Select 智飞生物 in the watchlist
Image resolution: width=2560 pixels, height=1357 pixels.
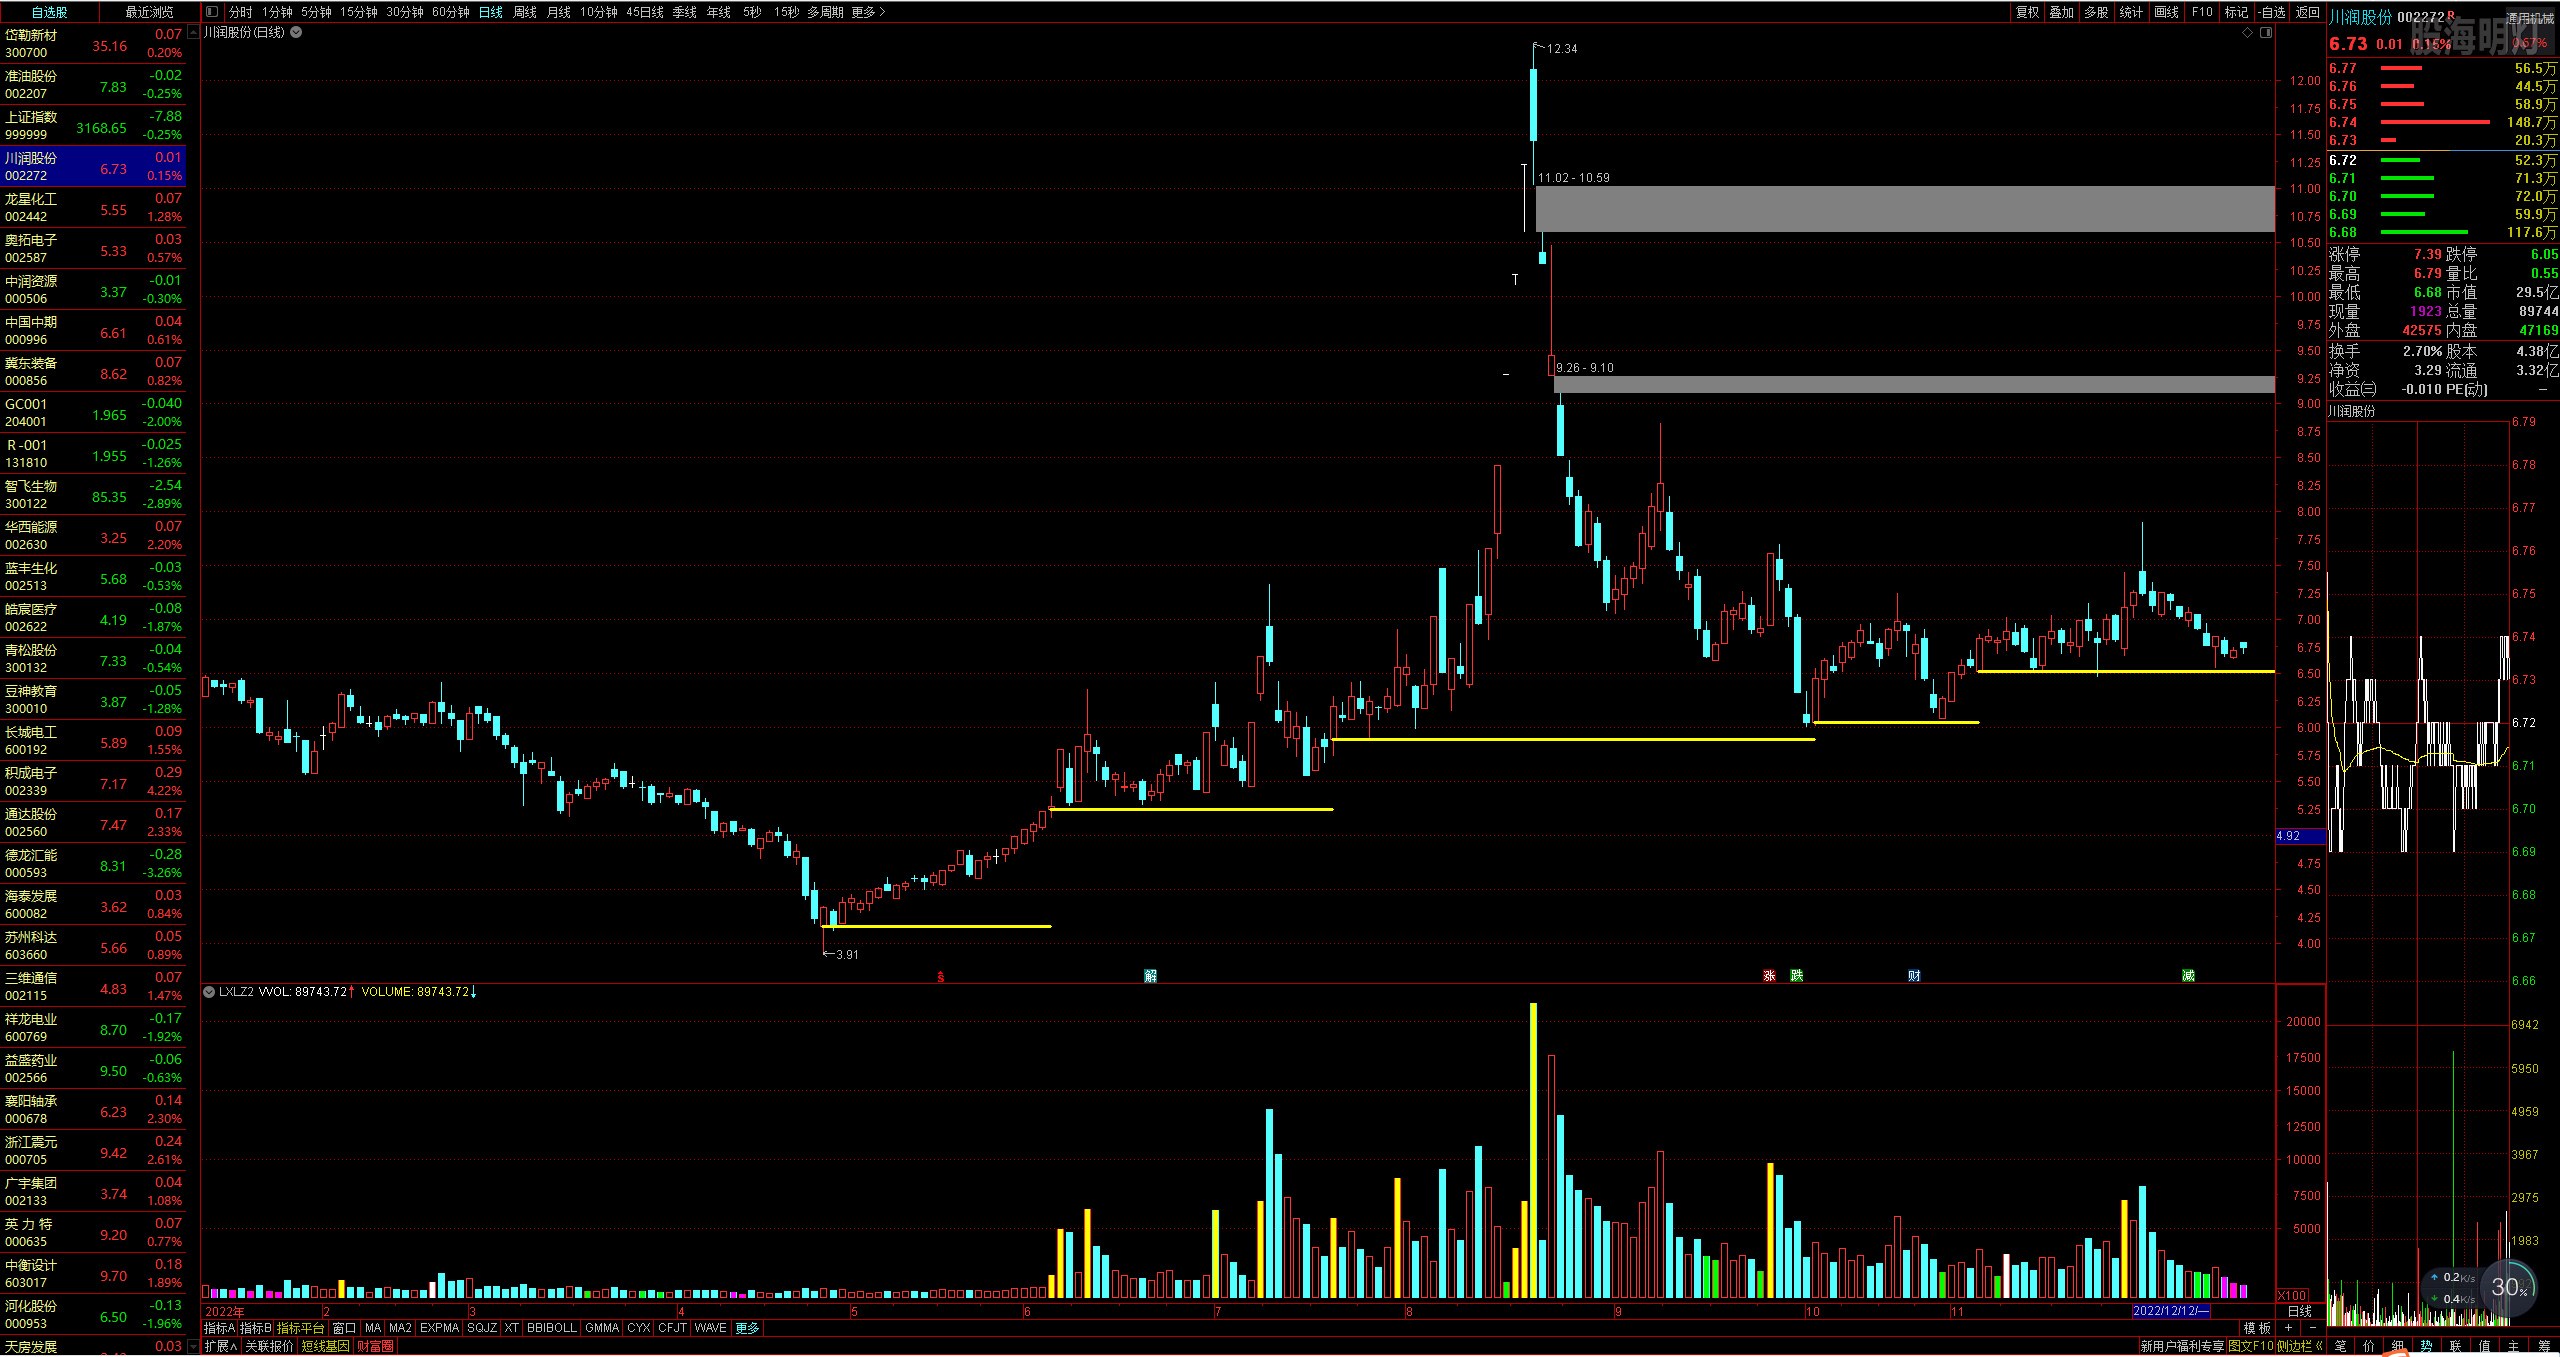click(x=93, y=495)
